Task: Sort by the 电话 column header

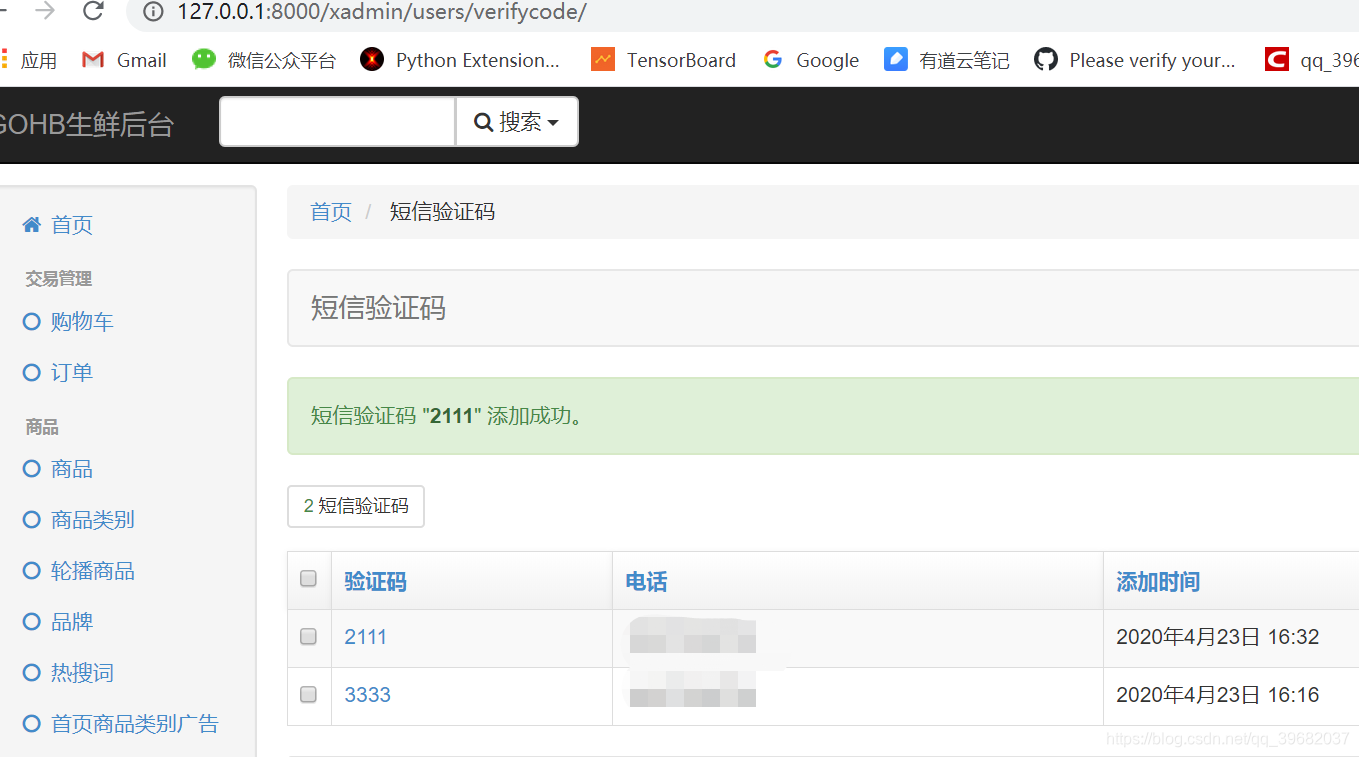Action: point(646,581)
